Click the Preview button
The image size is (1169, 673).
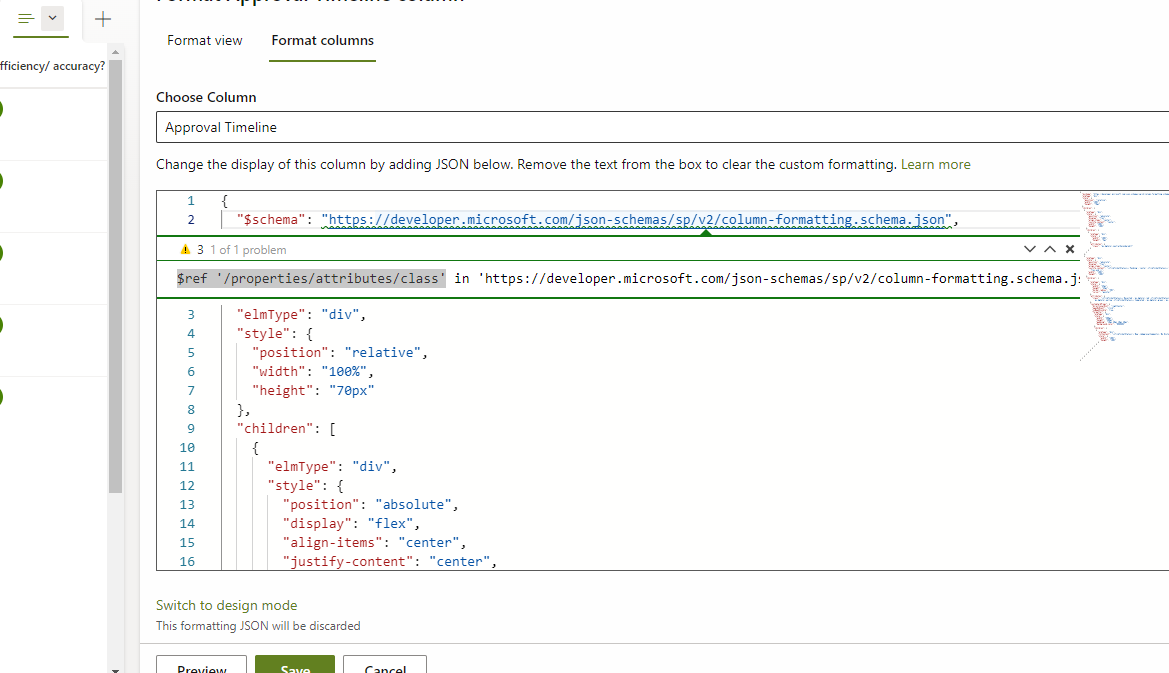201,665
